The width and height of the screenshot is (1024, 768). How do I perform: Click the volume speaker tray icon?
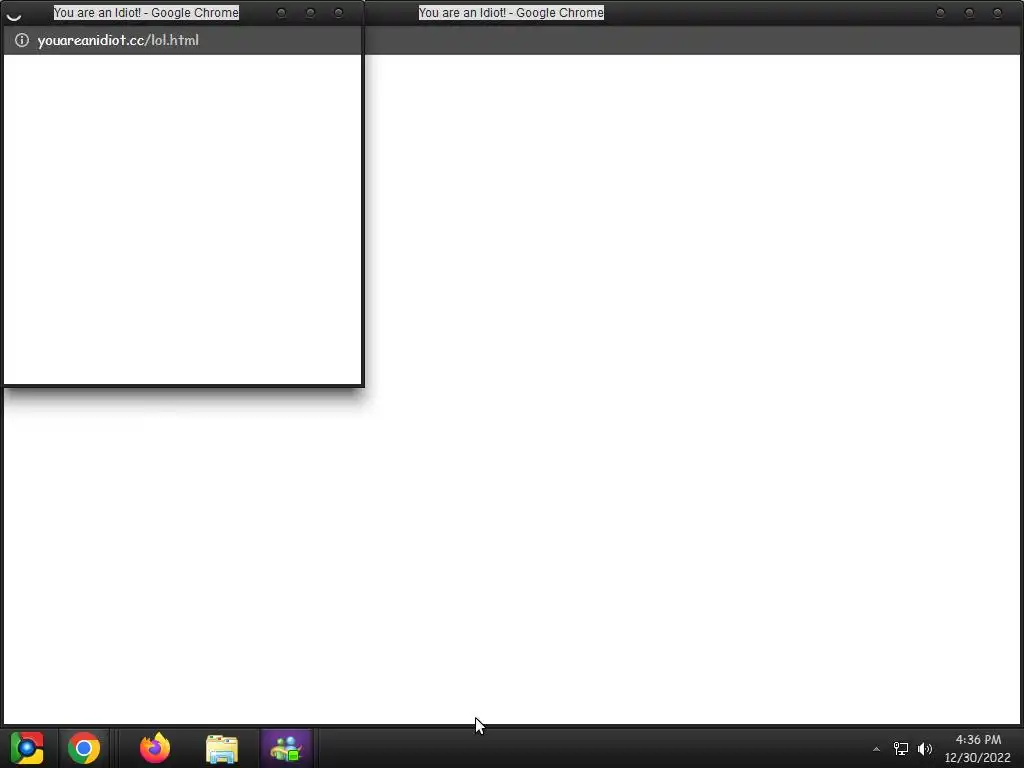[x=925, y=748]
